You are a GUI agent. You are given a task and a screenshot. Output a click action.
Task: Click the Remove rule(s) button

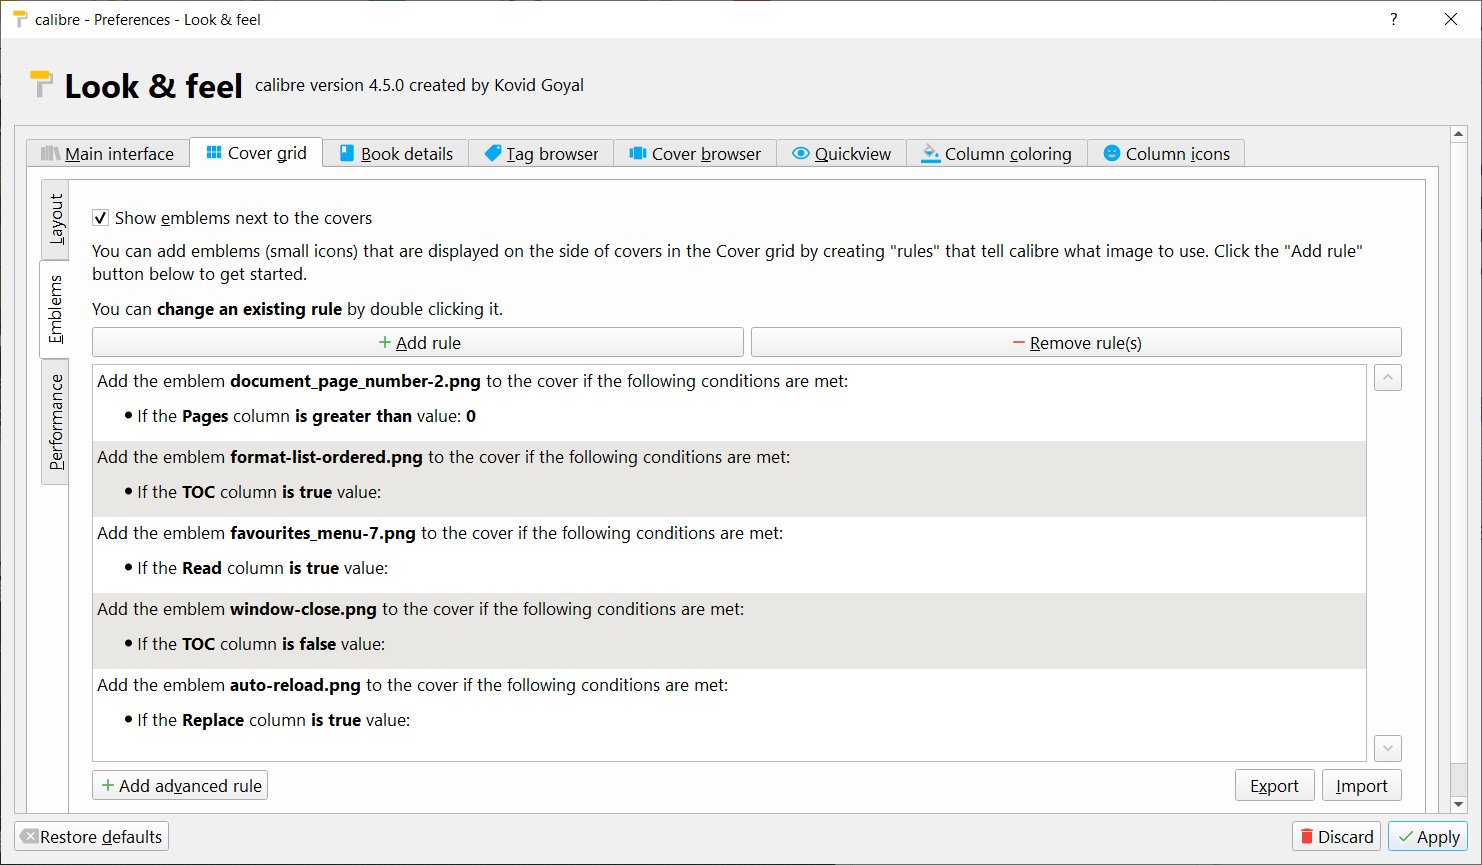pyautogui.click(x=1076, y=343)
